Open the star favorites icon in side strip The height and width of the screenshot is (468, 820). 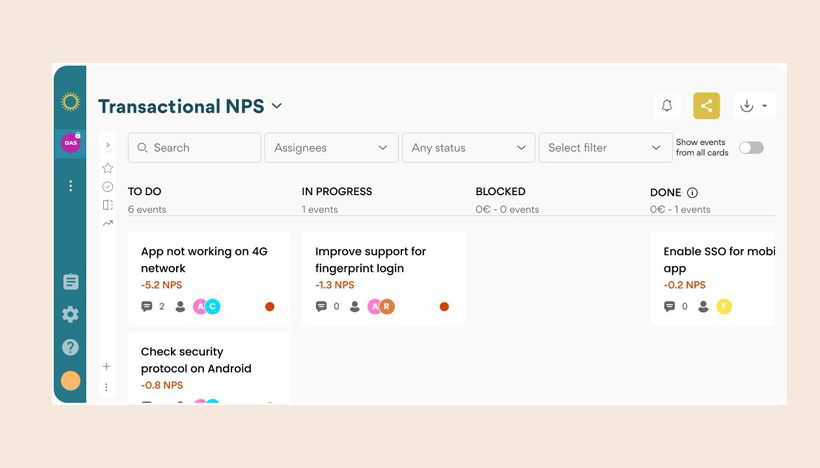coord(108,168)
